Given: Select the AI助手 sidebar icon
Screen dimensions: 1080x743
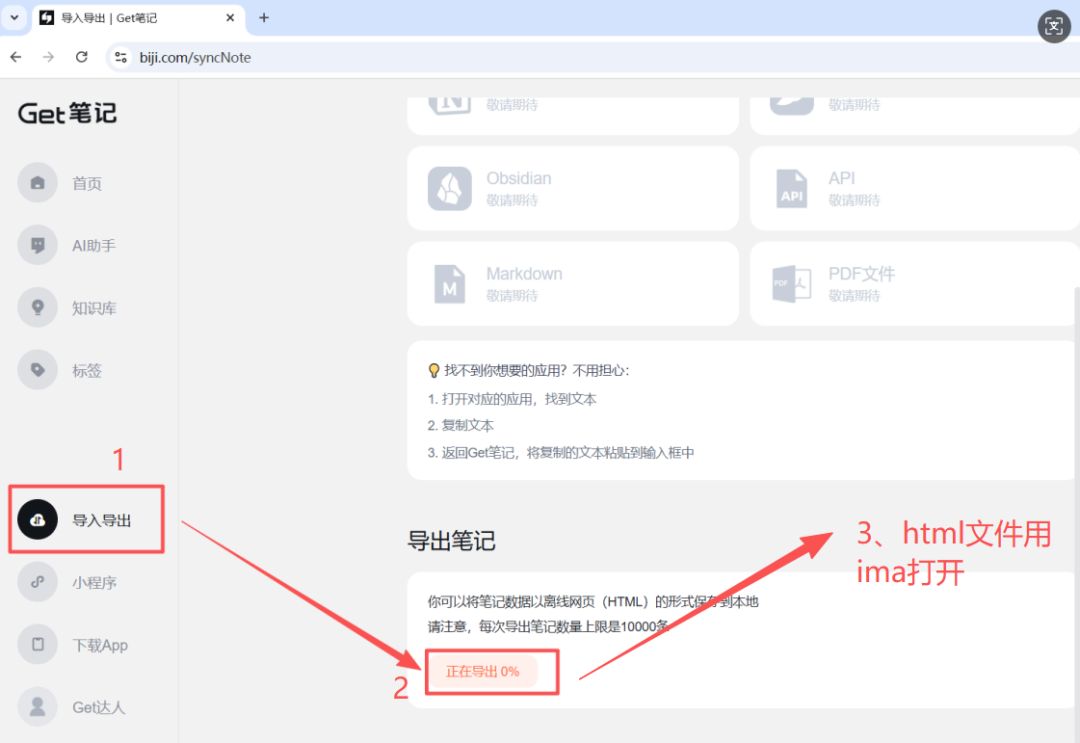Looking at the screenshot, I should pyautogui.click(x=37, y=245).
